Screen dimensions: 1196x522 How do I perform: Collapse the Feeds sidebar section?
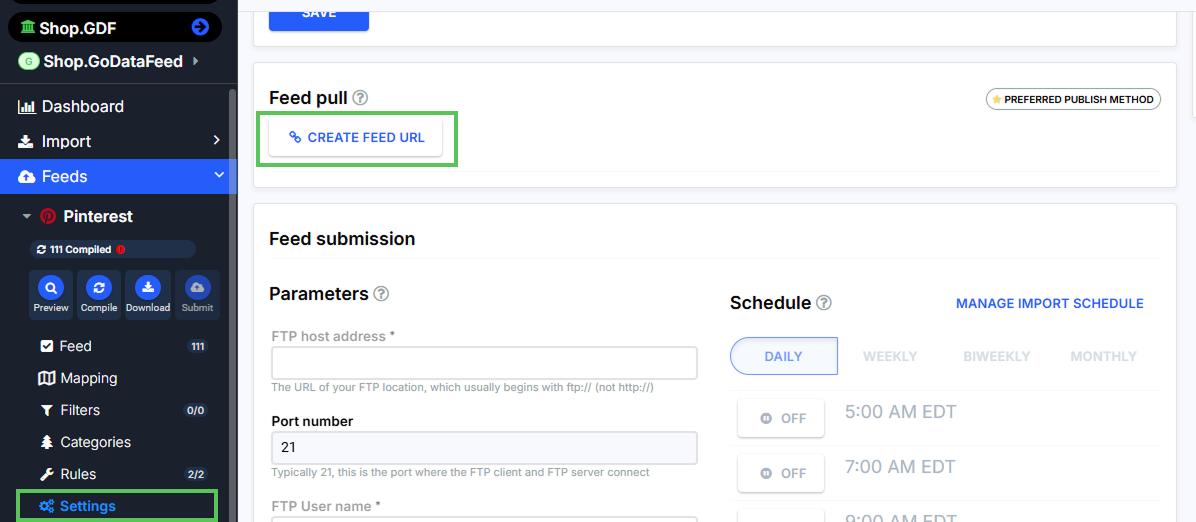tap(218, 176)
